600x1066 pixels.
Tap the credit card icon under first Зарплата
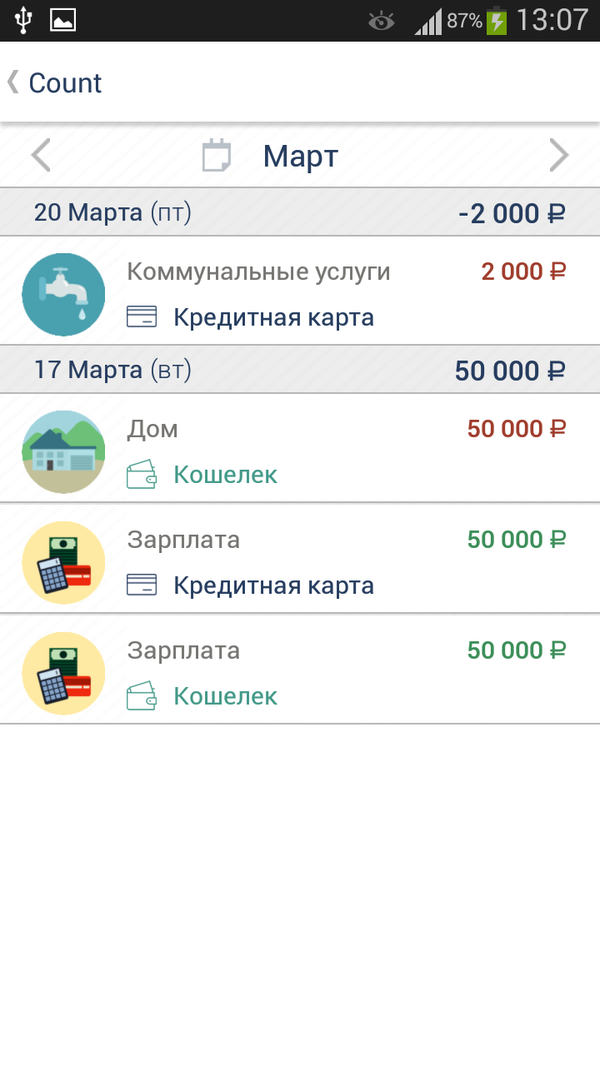142,585
